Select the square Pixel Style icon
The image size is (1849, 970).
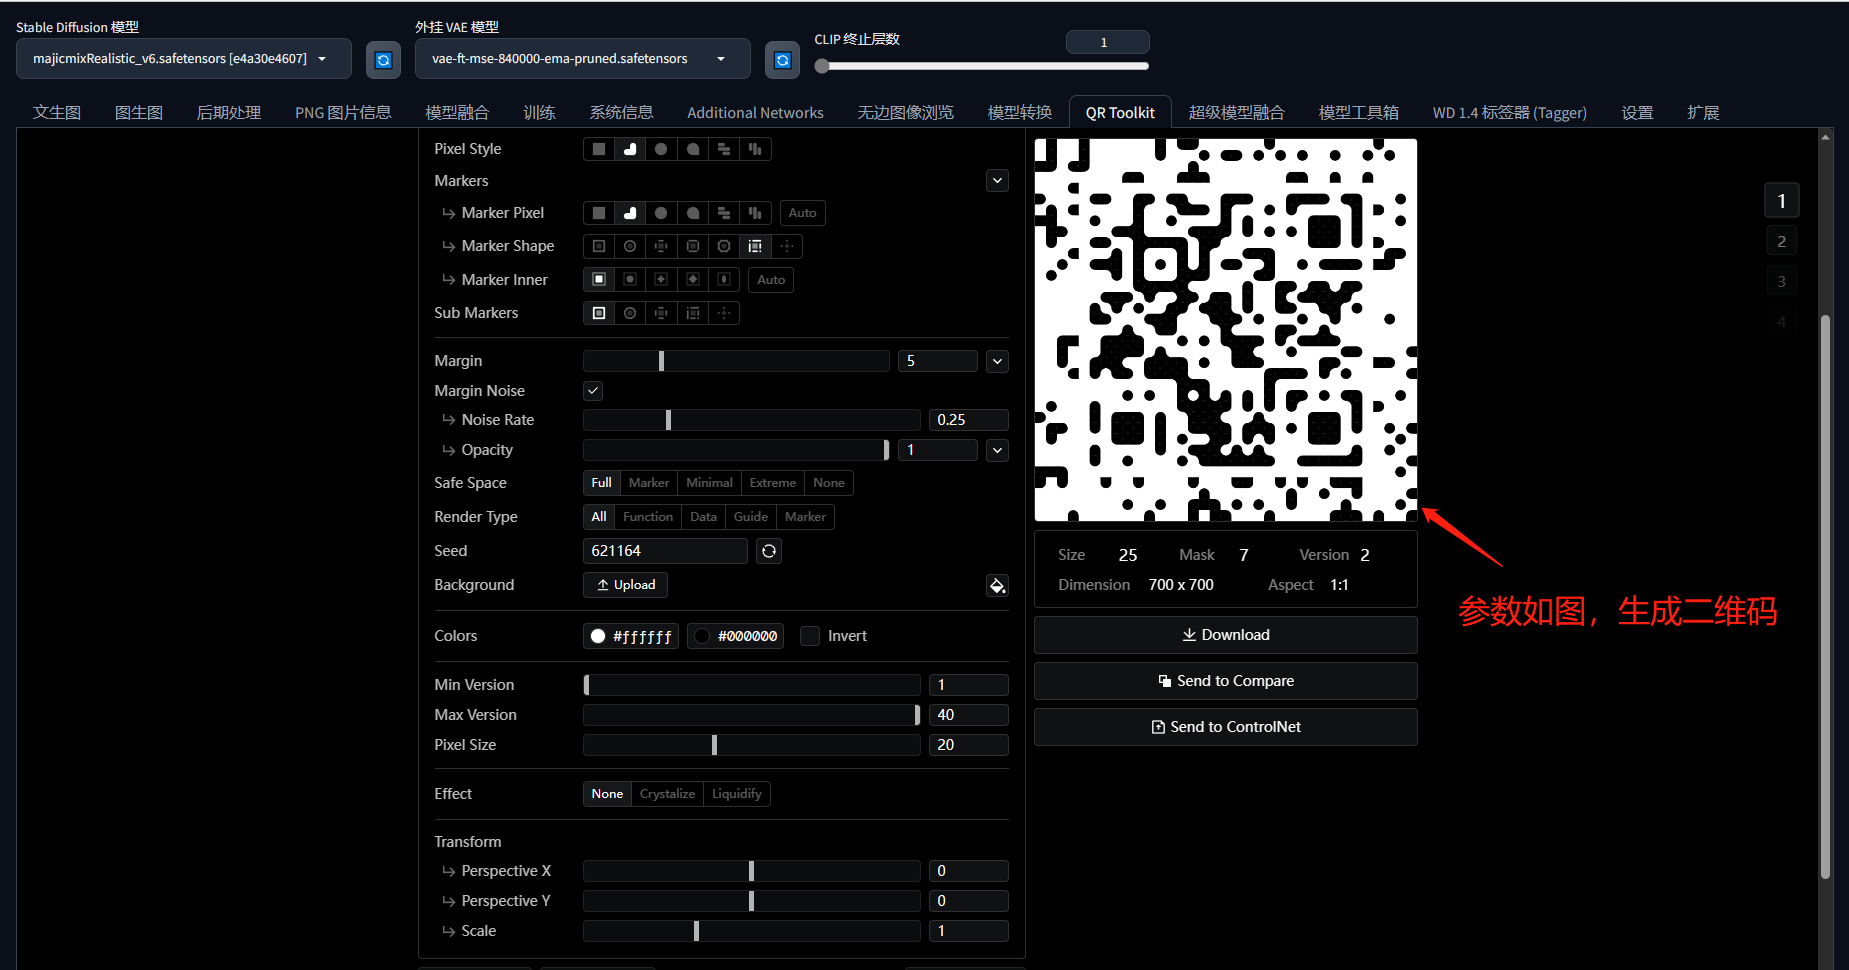599,149
